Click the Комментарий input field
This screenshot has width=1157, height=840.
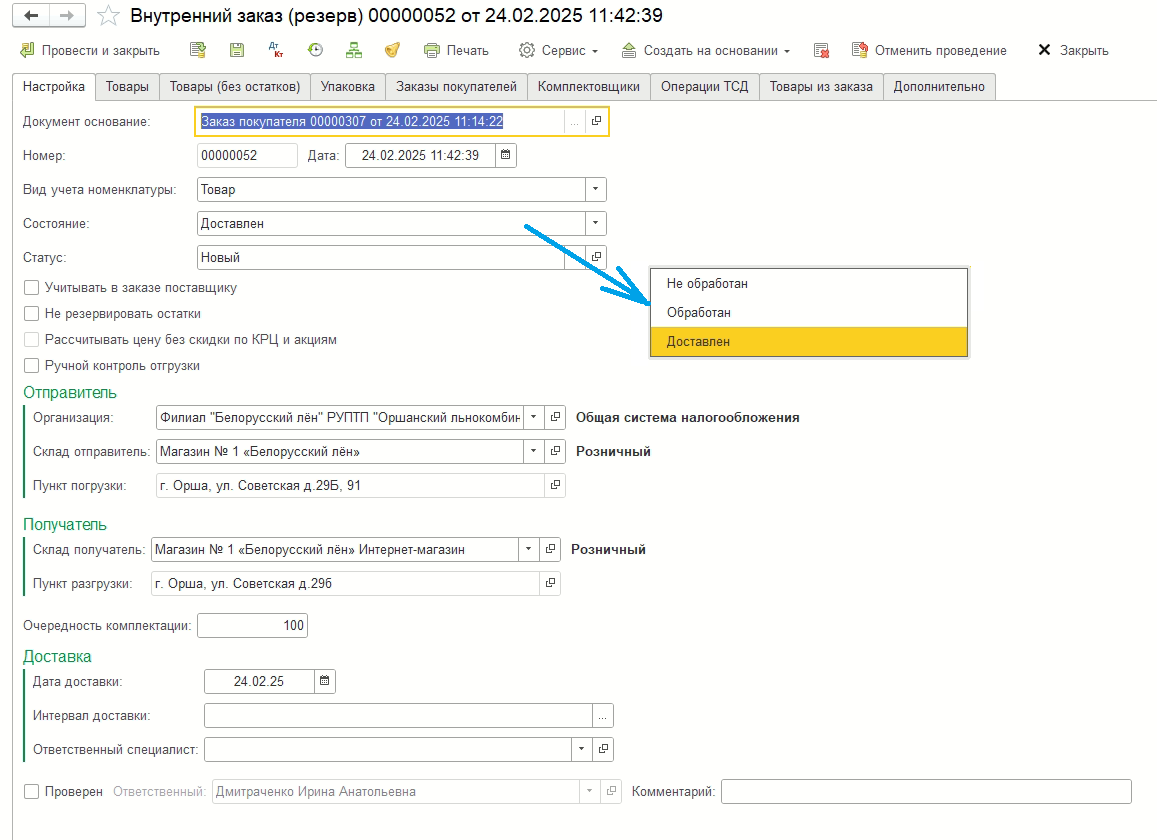point(926,791)
